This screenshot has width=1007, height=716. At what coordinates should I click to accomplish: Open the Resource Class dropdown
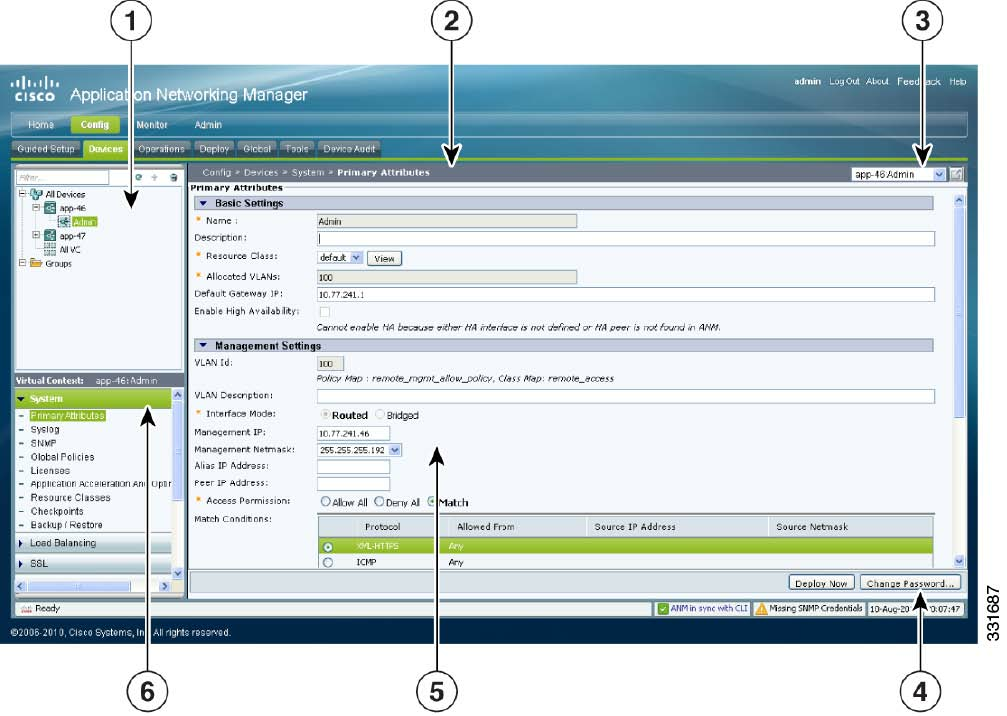point(357,258)
